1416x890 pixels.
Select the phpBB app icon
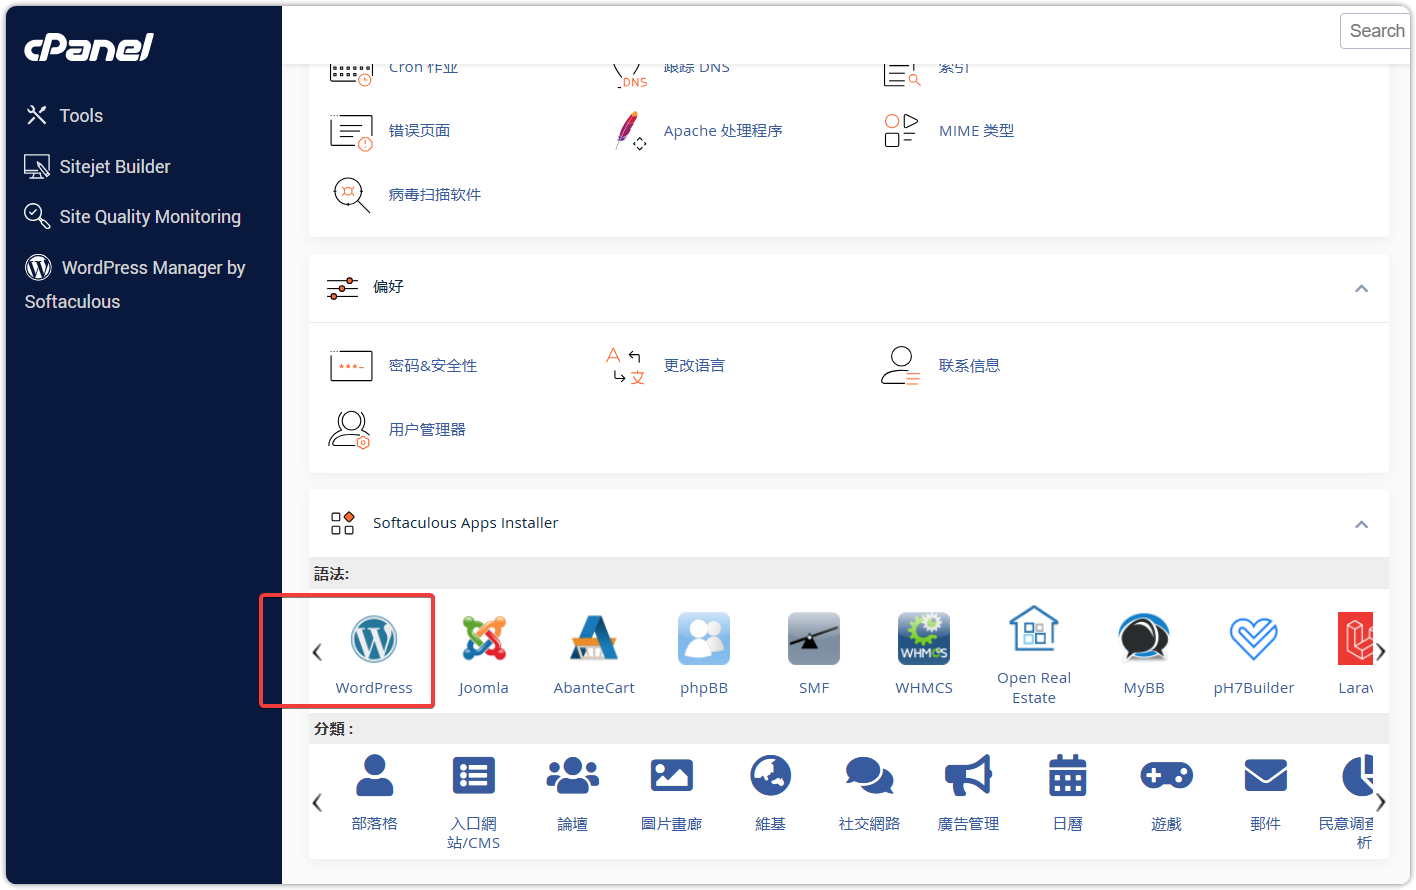tap(704, 639)
